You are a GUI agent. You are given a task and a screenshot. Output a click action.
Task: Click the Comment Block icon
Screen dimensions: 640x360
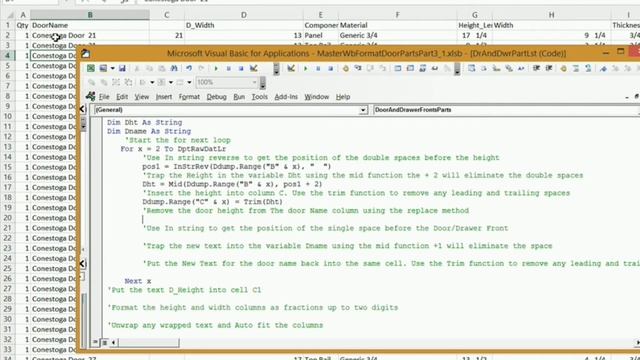pos(576,68)
